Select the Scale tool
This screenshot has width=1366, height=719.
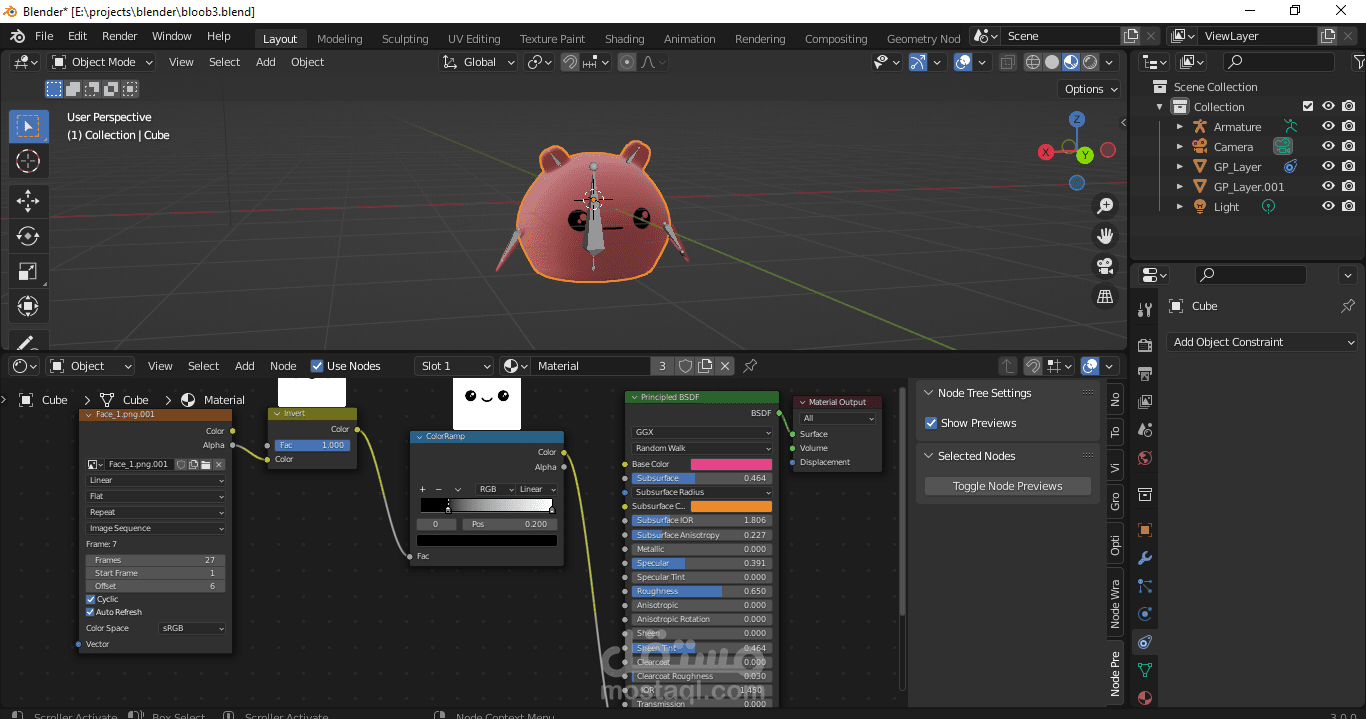(x=28, y=271)
